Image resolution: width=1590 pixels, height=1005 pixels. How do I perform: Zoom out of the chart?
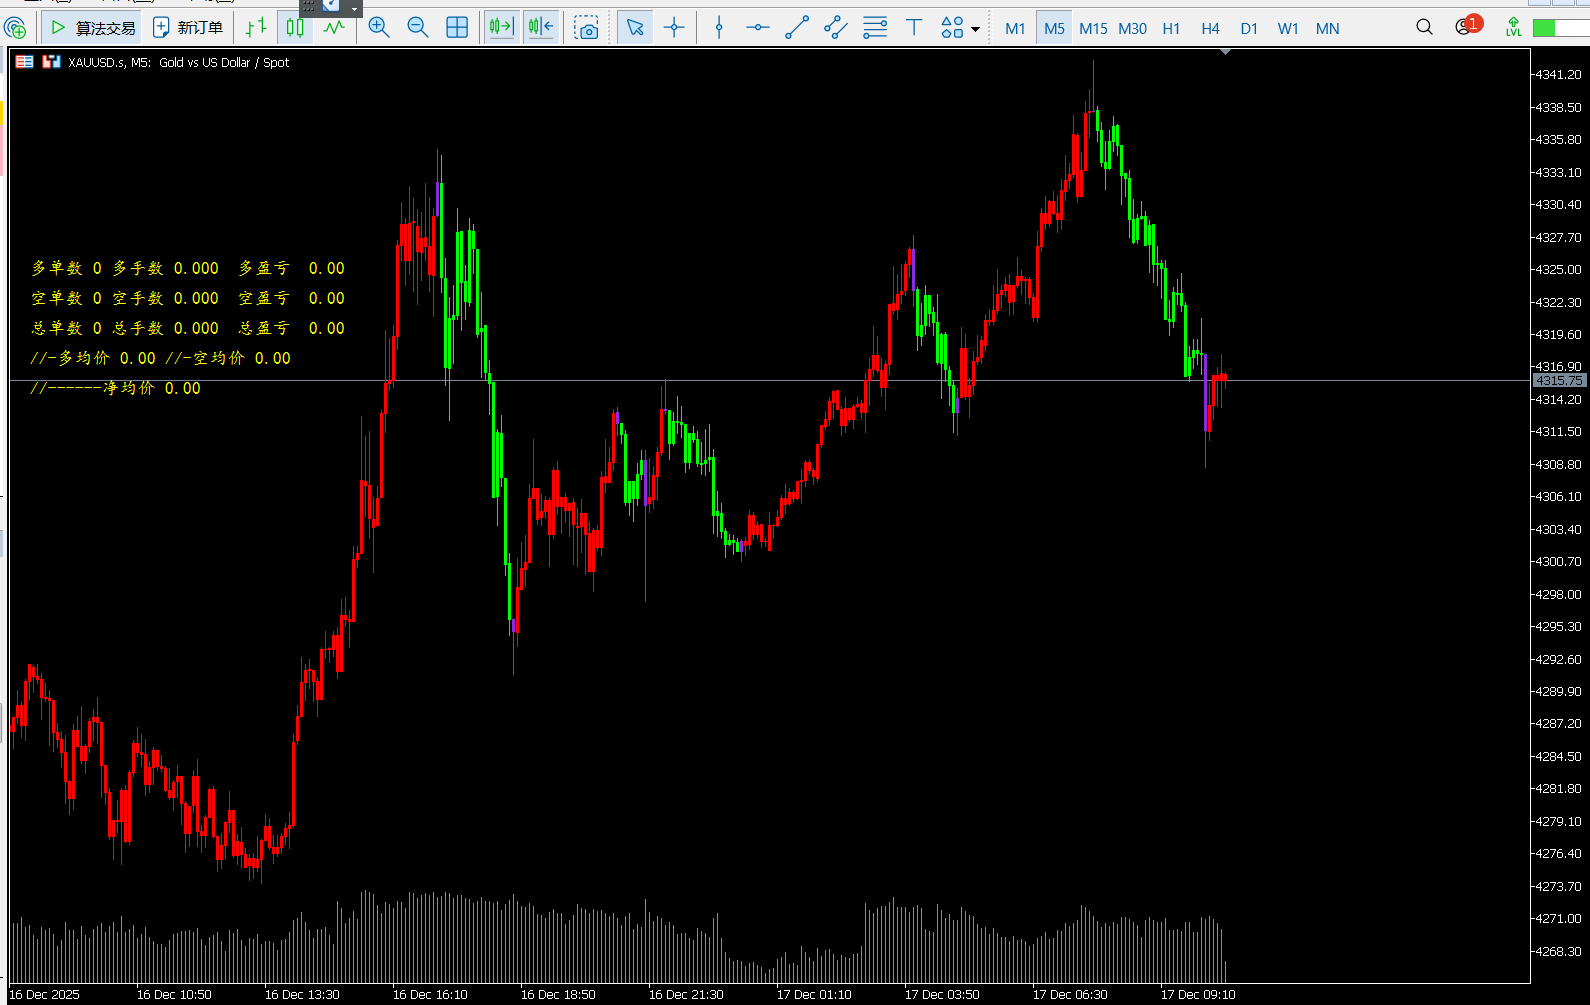[x=418, y=28]
